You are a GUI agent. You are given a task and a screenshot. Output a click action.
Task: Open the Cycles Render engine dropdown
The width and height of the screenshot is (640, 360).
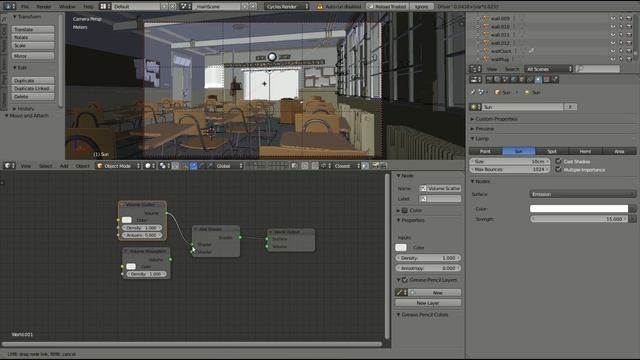pos(287,6)
